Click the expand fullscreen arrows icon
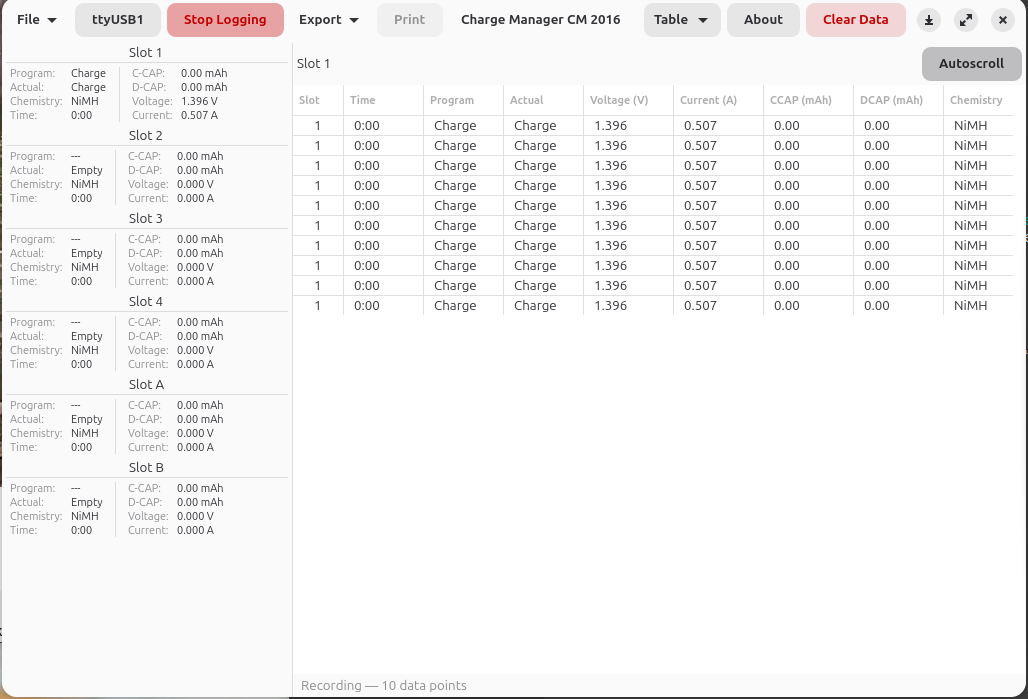The height and width of the screenshot is (699, 1028). click(966, 20)
